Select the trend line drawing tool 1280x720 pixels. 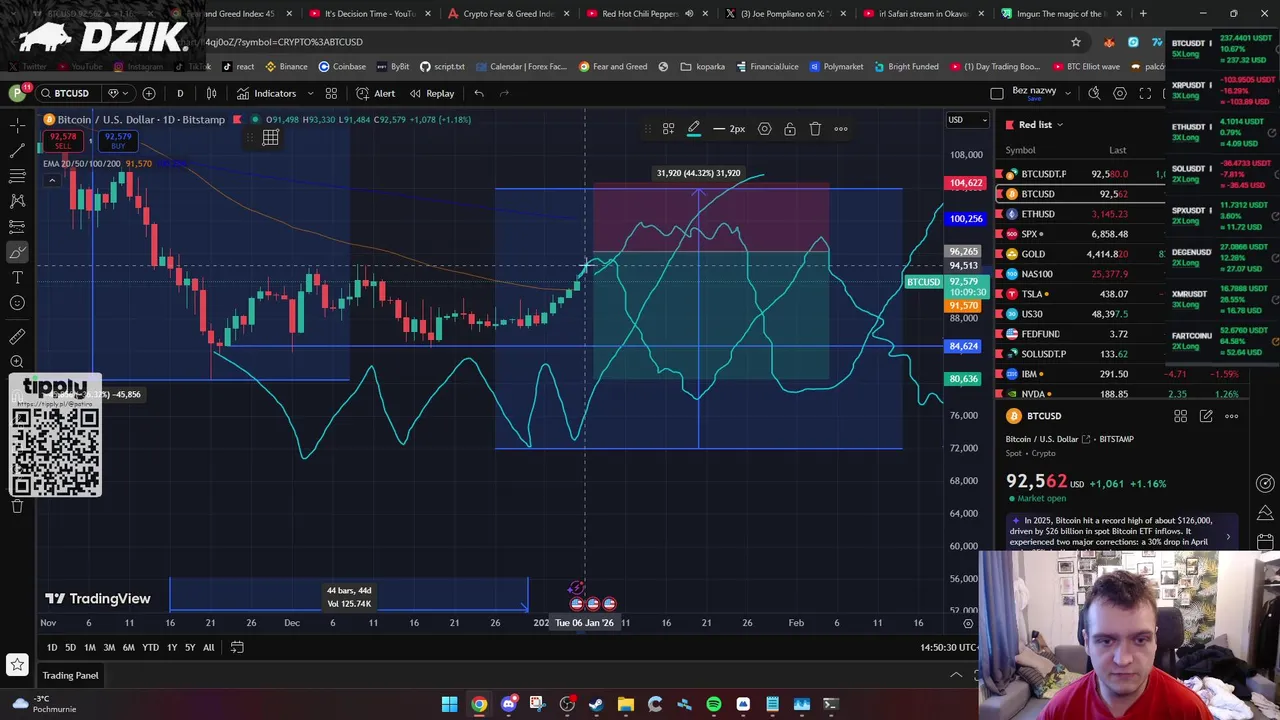point(17,150)
